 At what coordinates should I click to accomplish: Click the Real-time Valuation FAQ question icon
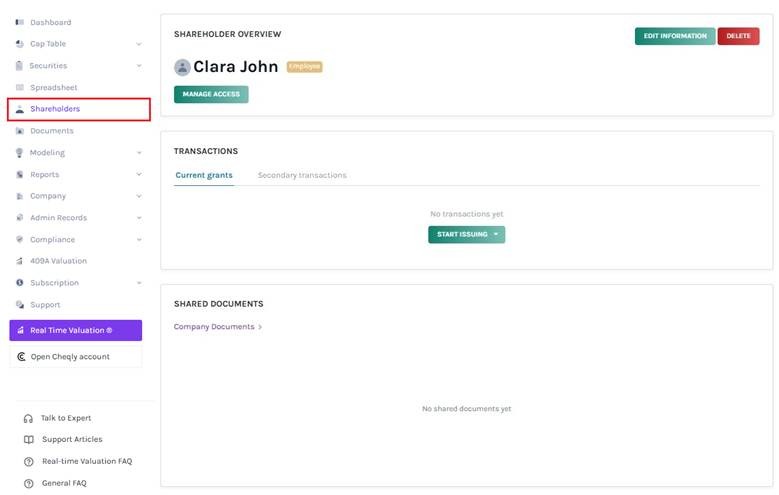29,462
